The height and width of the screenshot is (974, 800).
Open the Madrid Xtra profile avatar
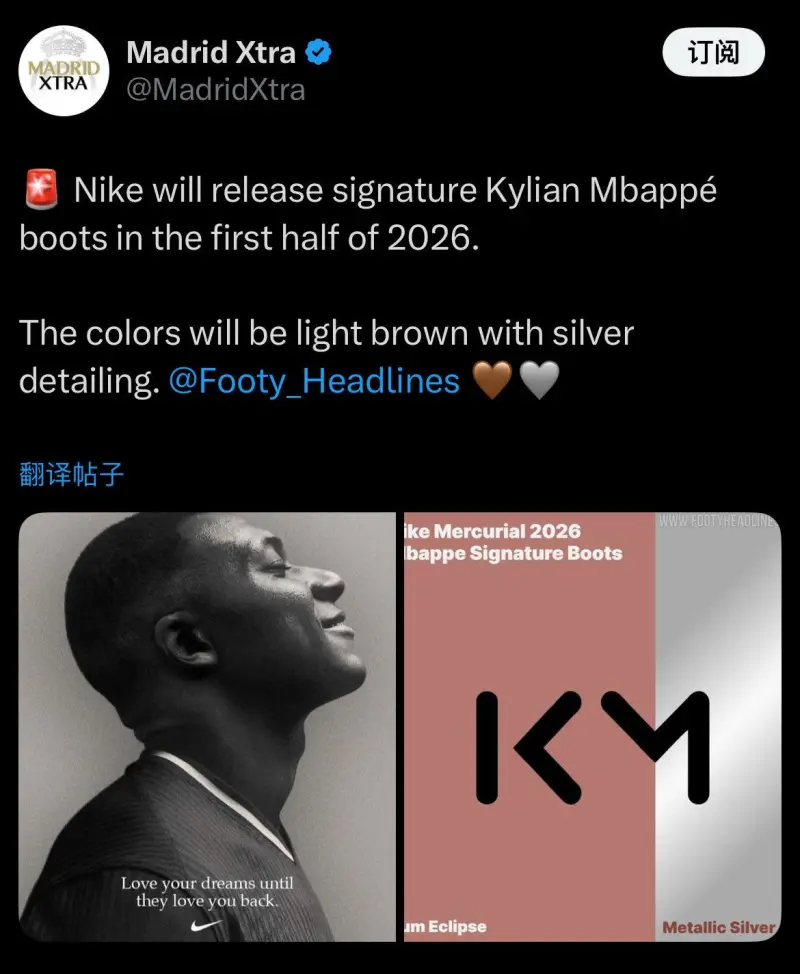(x=64, y=71)
